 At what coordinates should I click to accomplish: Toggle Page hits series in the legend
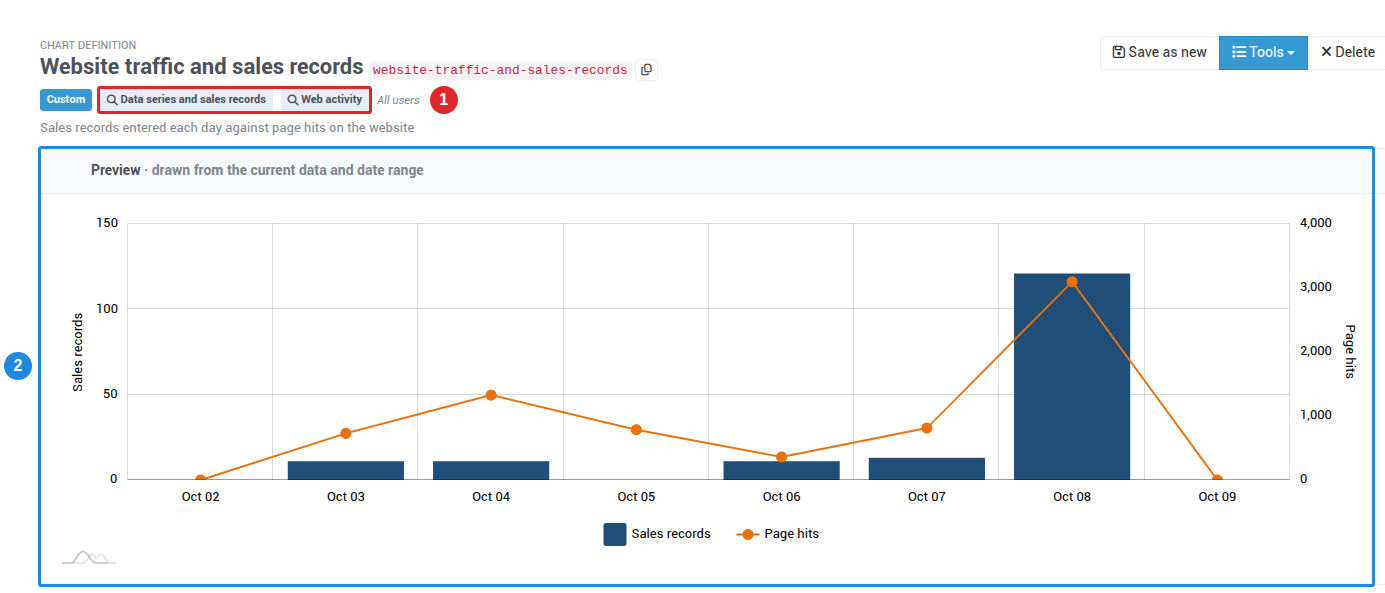point(778,534)
